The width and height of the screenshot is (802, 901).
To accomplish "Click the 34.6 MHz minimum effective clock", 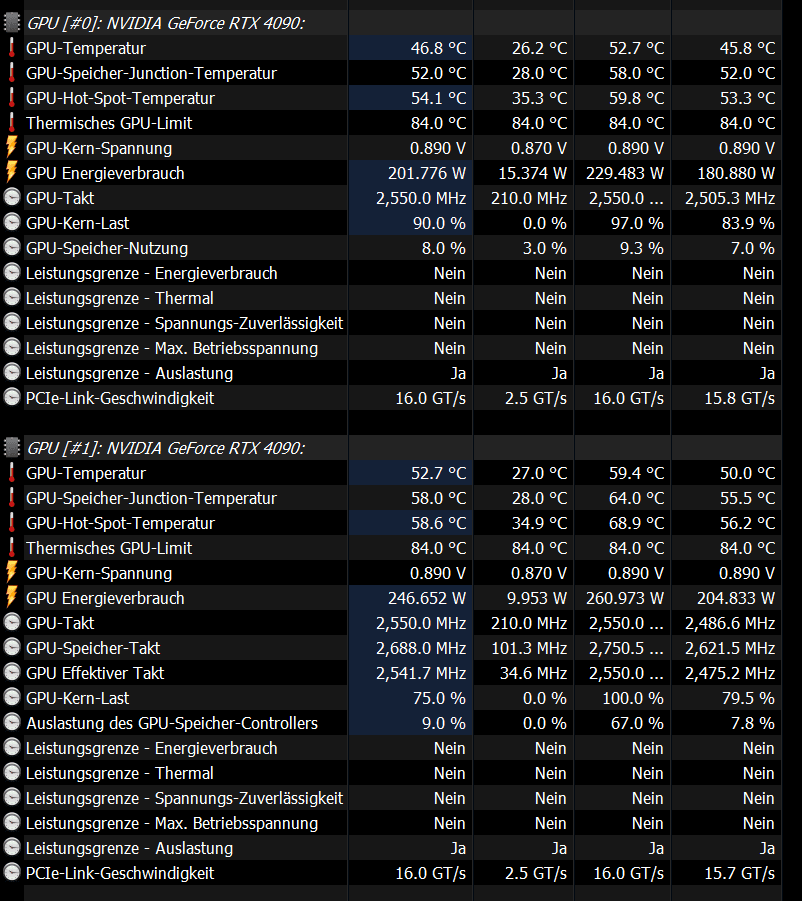I will pyautogui.click(x=533, y=673).
